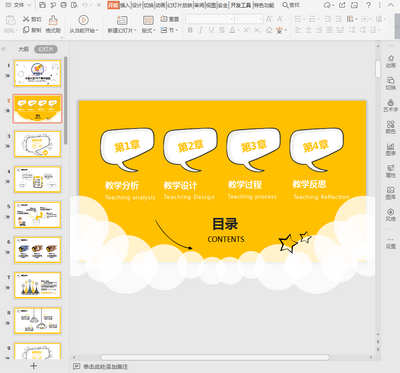Image resolution: width=400 pixels, height=373 pixels.
Task: Click the 第1章 speech bubble on the slide
Action: (127, 149)
